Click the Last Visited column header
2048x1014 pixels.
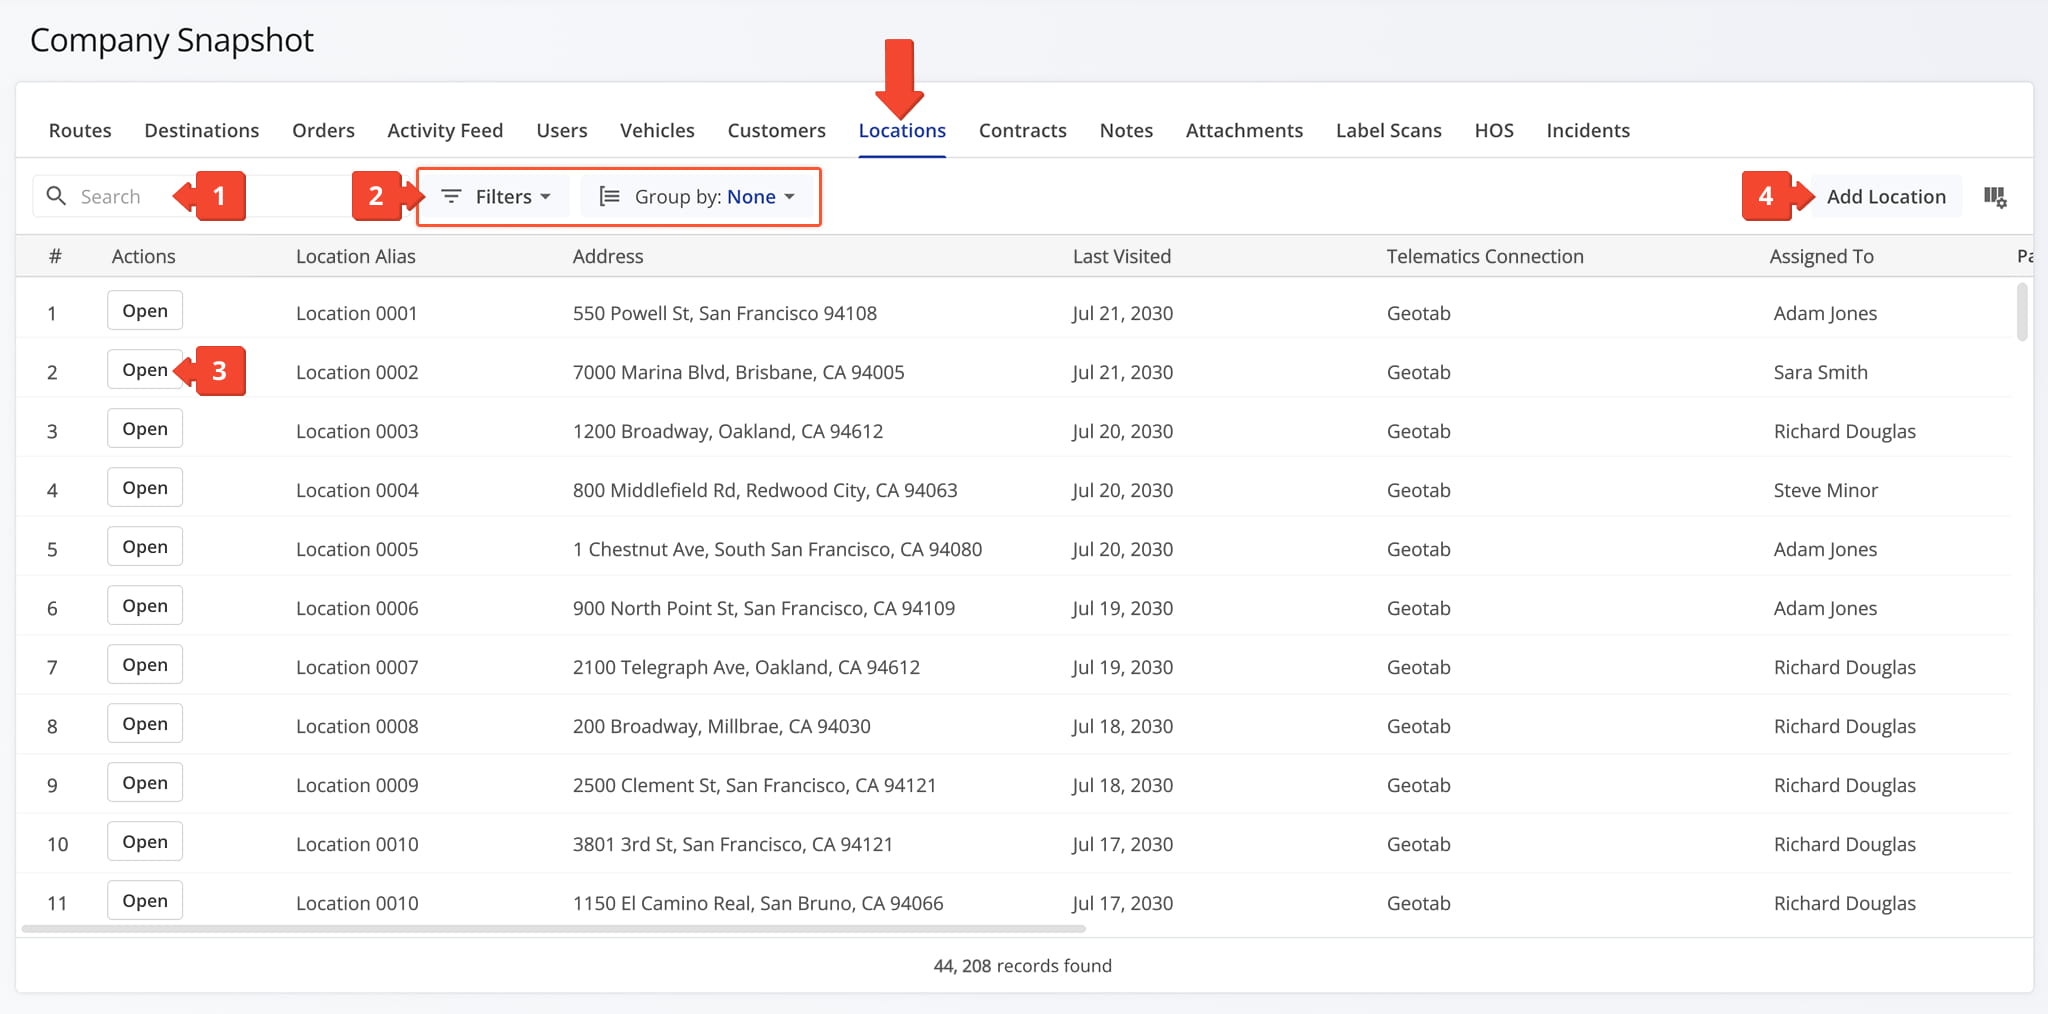[1121, 256]
